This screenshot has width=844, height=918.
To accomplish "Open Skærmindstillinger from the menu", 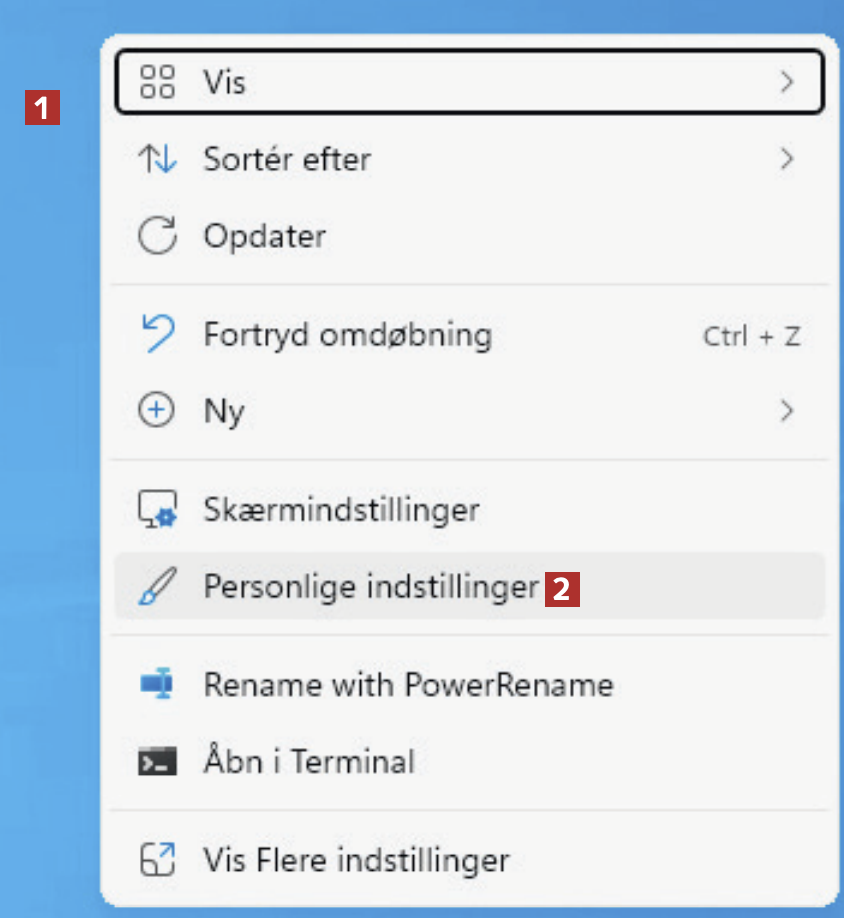I will pos(341,510).
